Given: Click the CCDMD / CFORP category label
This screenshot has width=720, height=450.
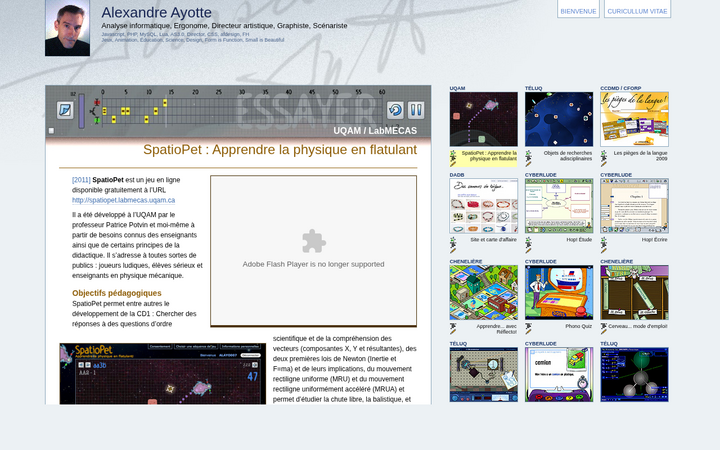Looking at the screenshot, I should [x=621, y=88].
